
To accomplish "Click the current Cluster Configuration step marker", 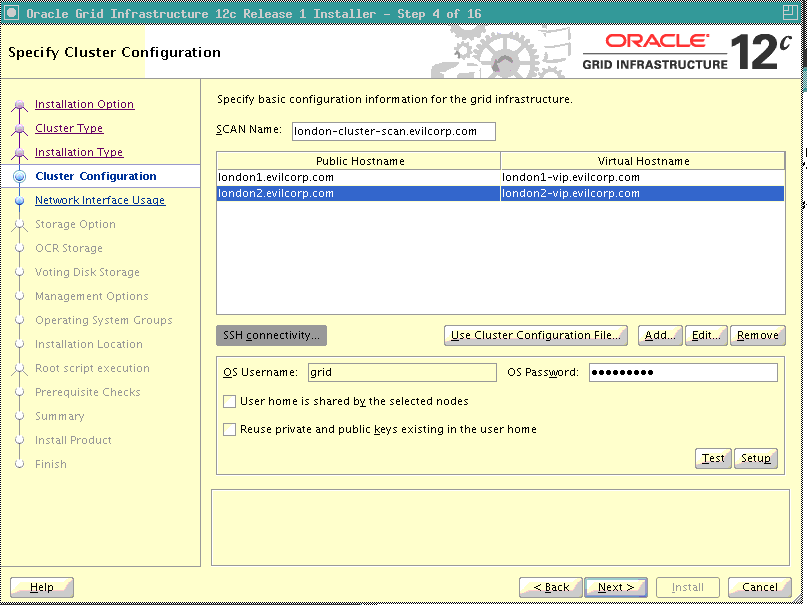I will 20,176.
